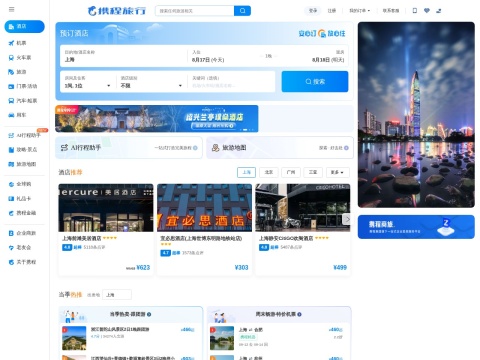Select the 上海 city tab in hotel recommendations

coord(246,172)
